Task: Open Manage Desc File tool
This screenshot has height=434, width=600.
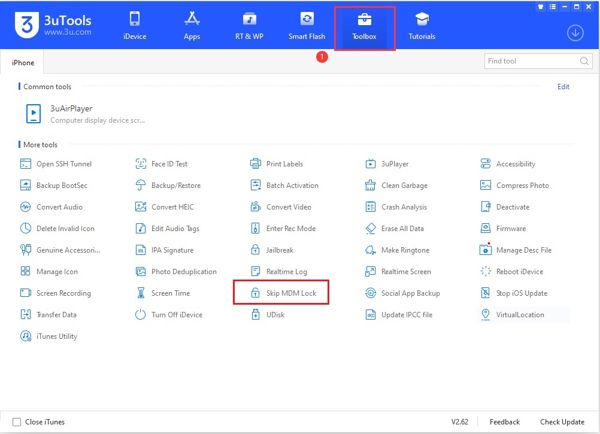Action: [516, 250]
